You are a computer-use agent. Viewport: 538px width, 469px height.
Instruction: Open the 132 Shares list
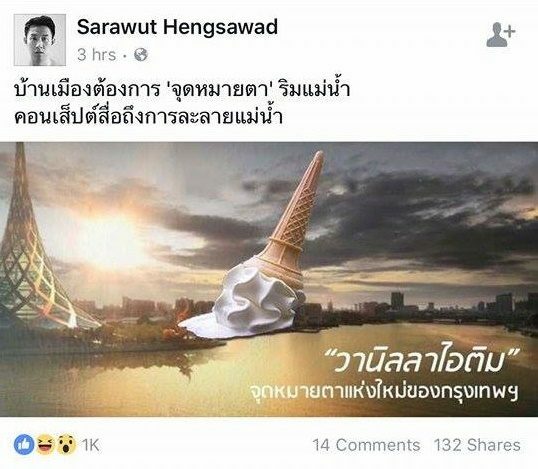(477, 445)
